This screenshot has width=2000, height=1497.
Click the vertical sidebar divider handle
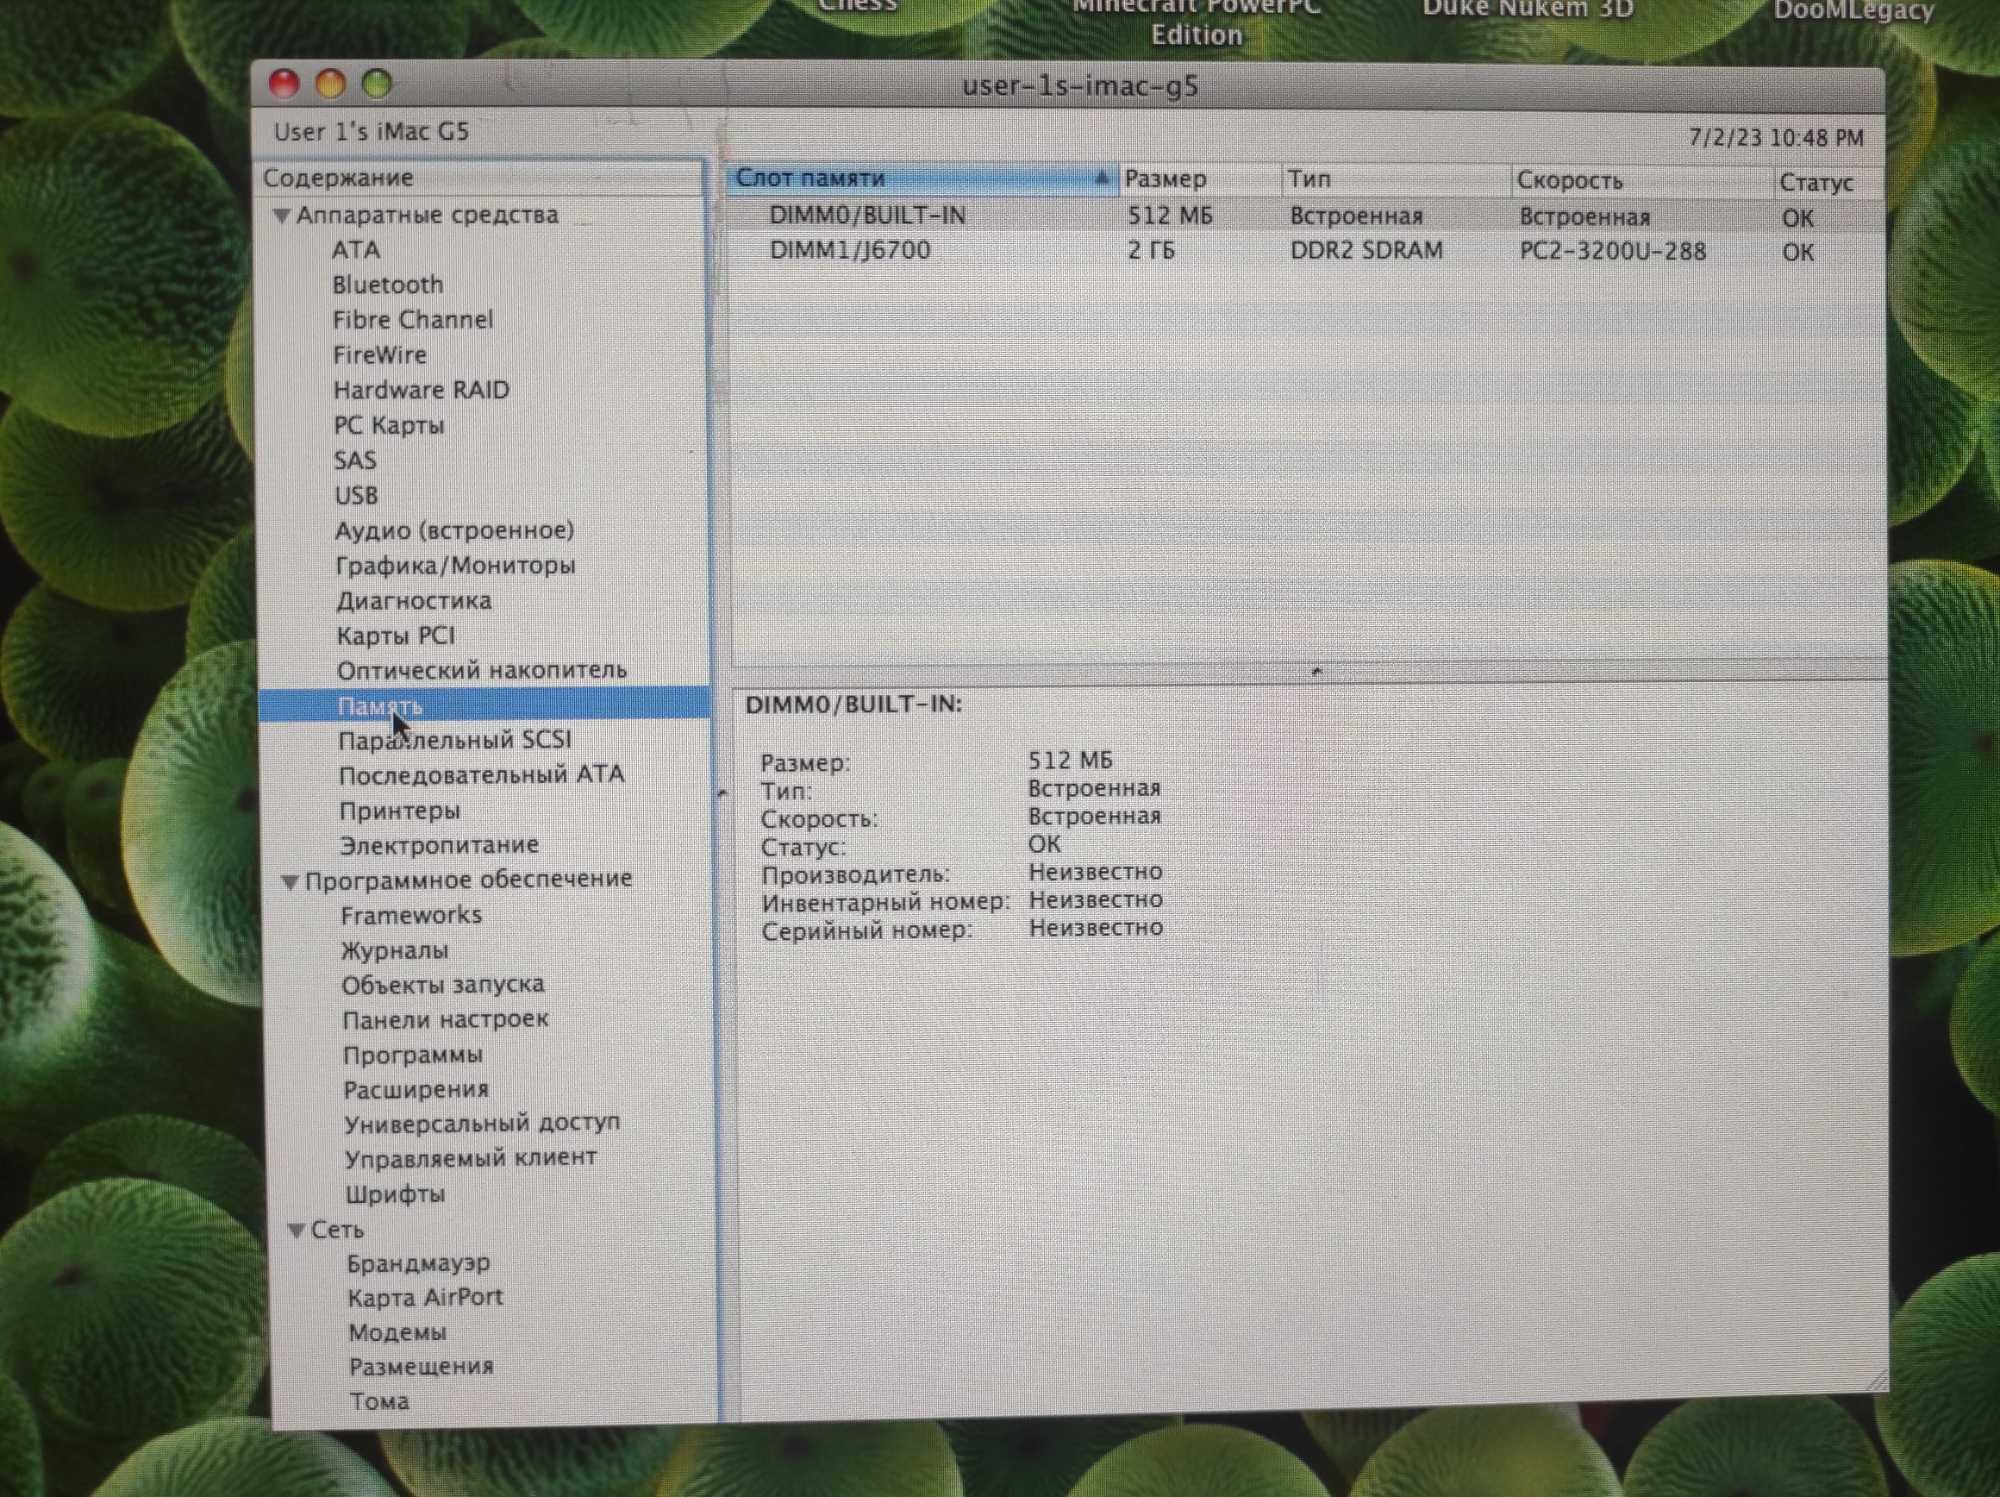tap(722, 793)
